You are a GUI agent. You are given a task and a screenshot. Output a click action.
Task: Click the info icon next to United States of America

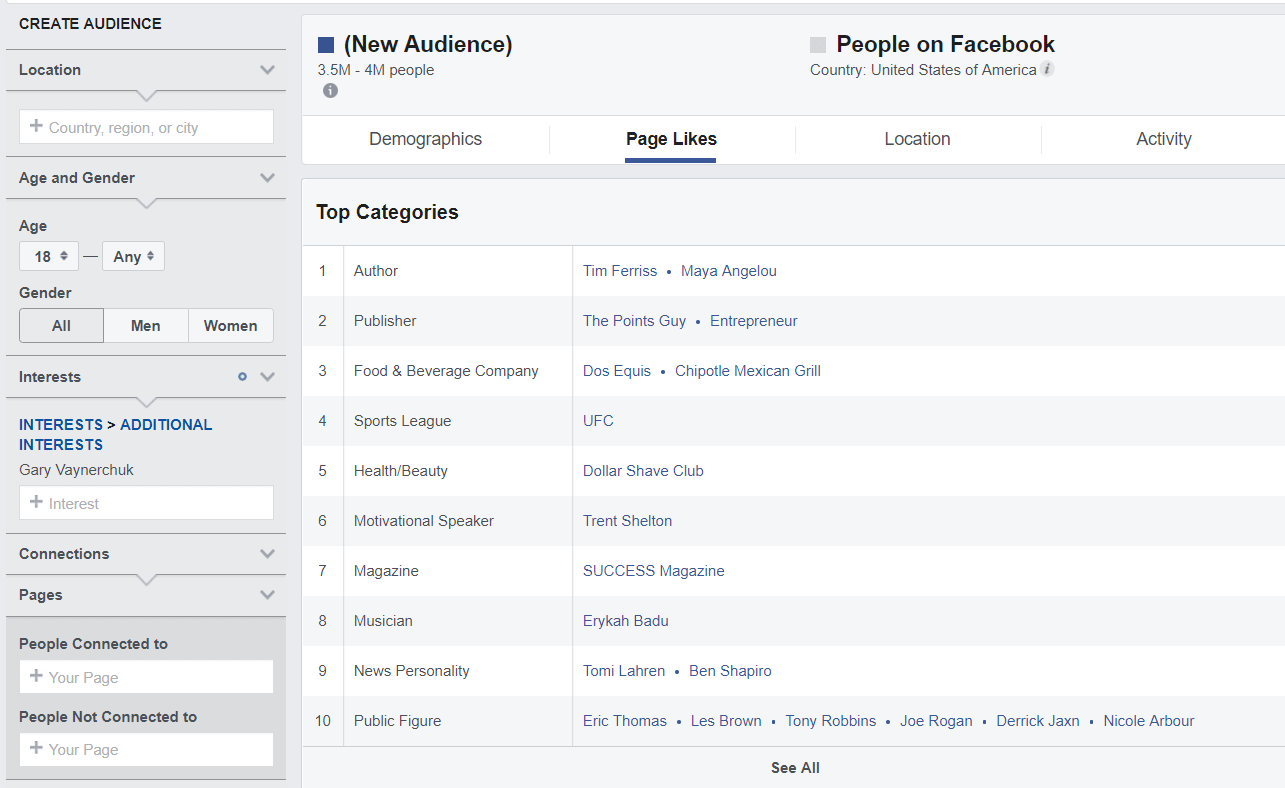coord(1046,69)
